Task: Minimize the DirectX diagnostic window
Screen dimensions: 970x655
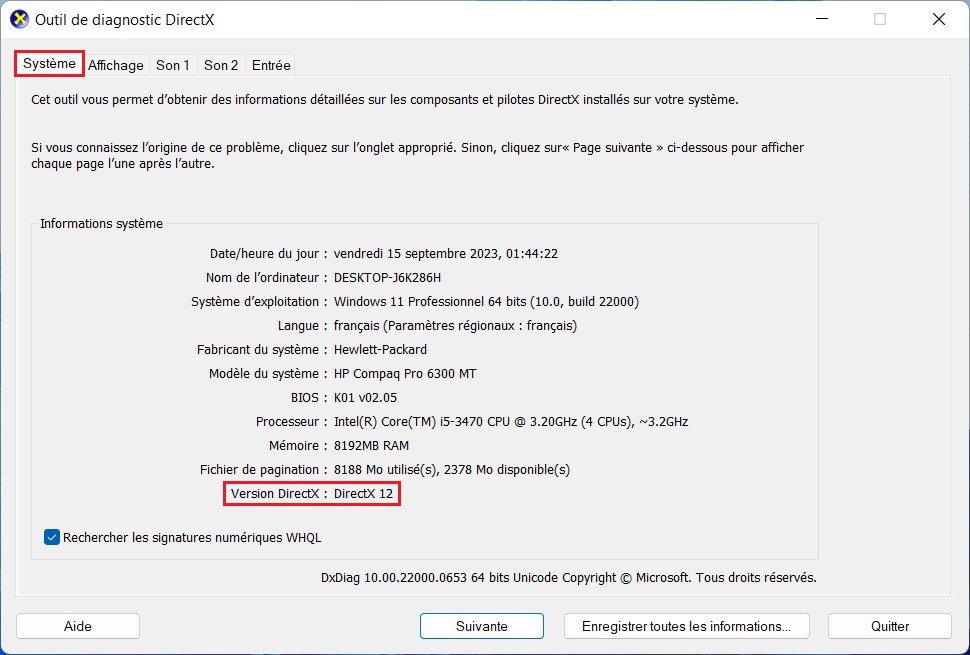Action: 822,19
